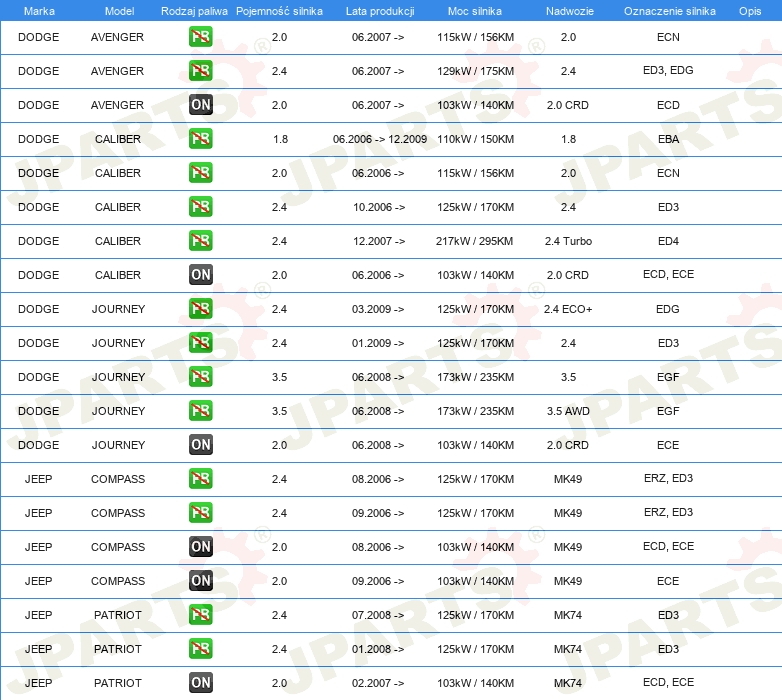
Task: Click the Rodzaj paliwa column header
Action: (194, 11)
